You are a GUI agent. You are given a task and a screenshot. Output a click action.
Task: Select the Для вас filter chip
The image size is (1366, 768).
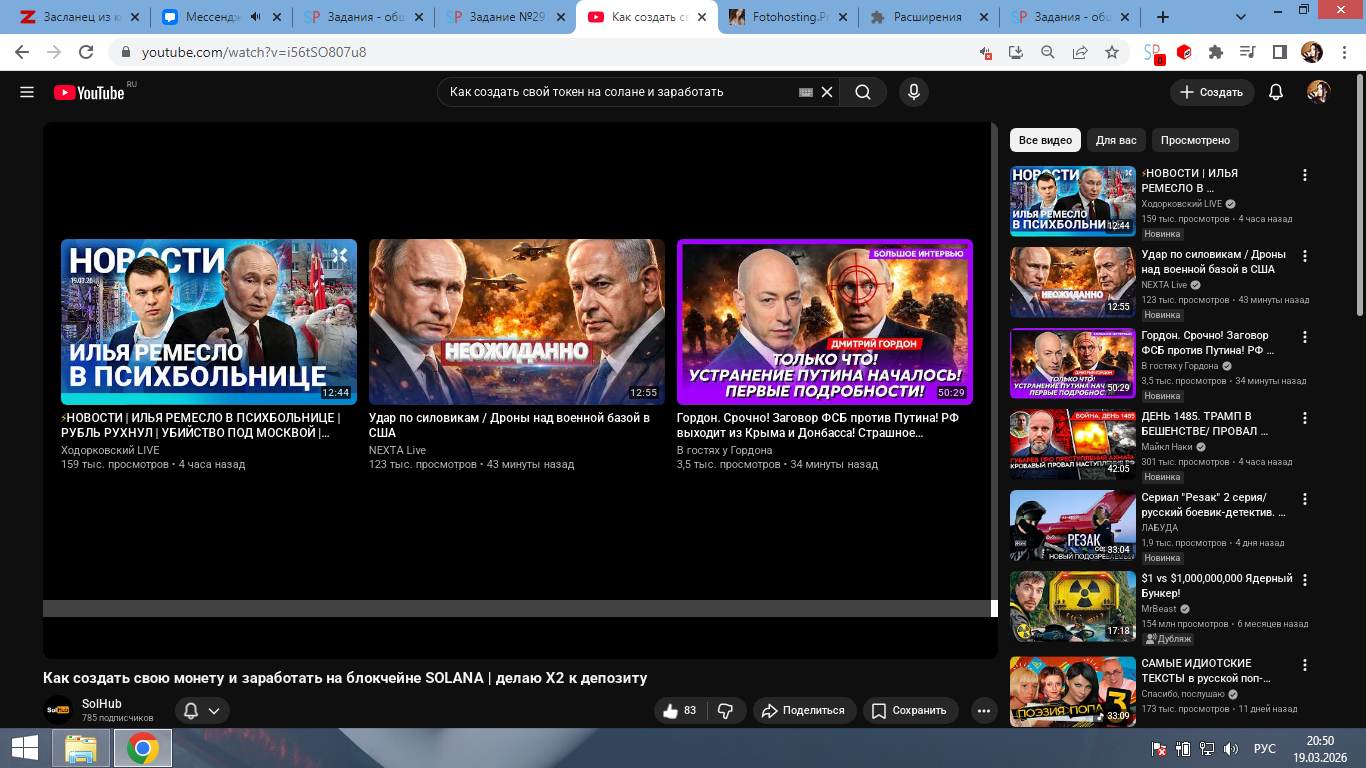(x=1116, y=140)
